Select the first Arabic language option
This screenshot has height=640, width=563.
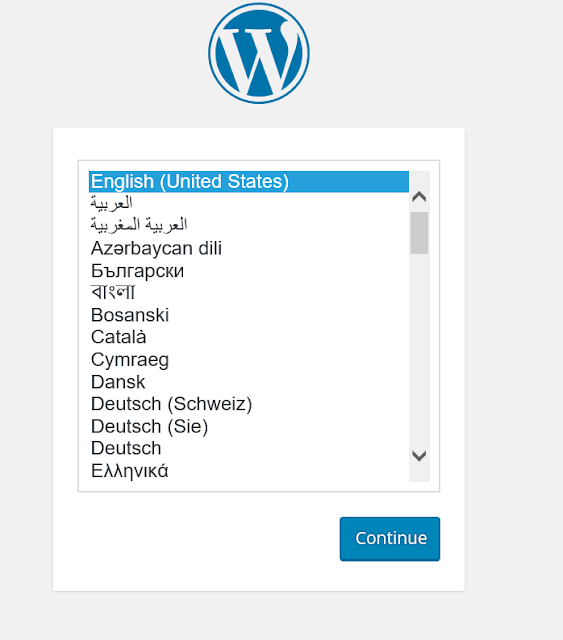click(249, 203)
